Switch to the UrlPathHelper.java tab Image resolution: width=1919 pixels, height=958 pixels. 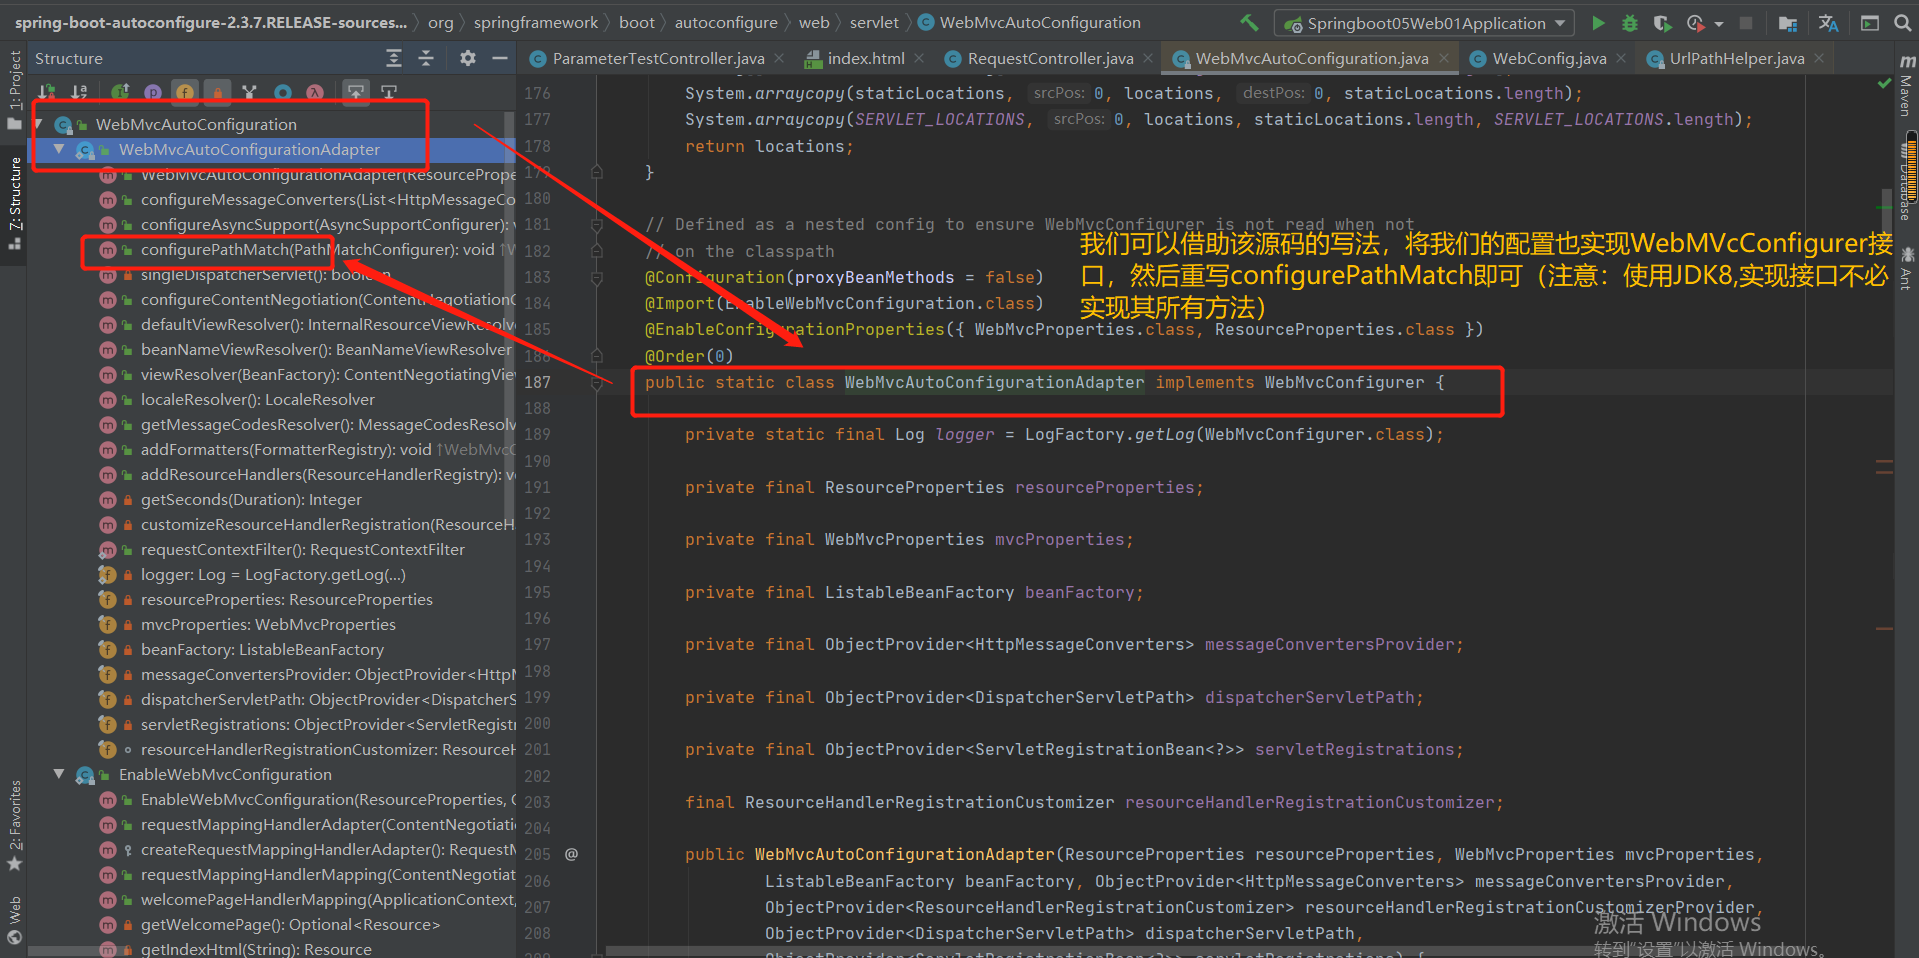pos(1736,58)
